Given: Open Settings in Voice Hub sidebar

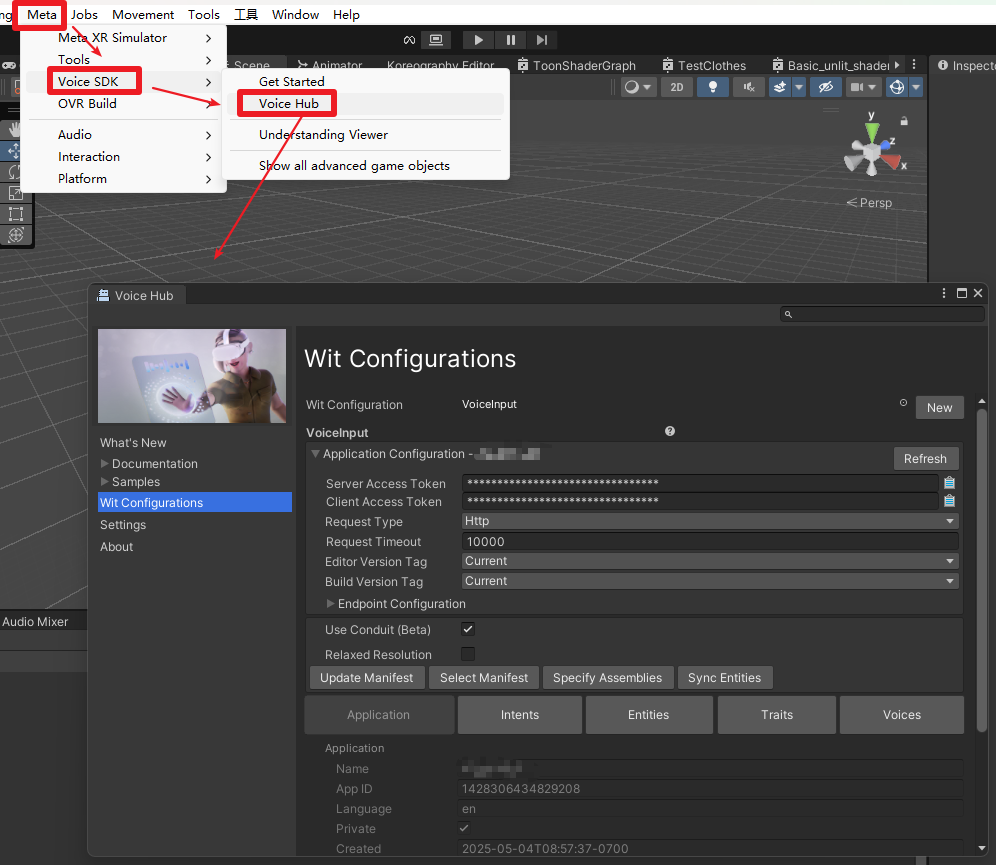Looking at the screenshot, I should click(123, 525).
